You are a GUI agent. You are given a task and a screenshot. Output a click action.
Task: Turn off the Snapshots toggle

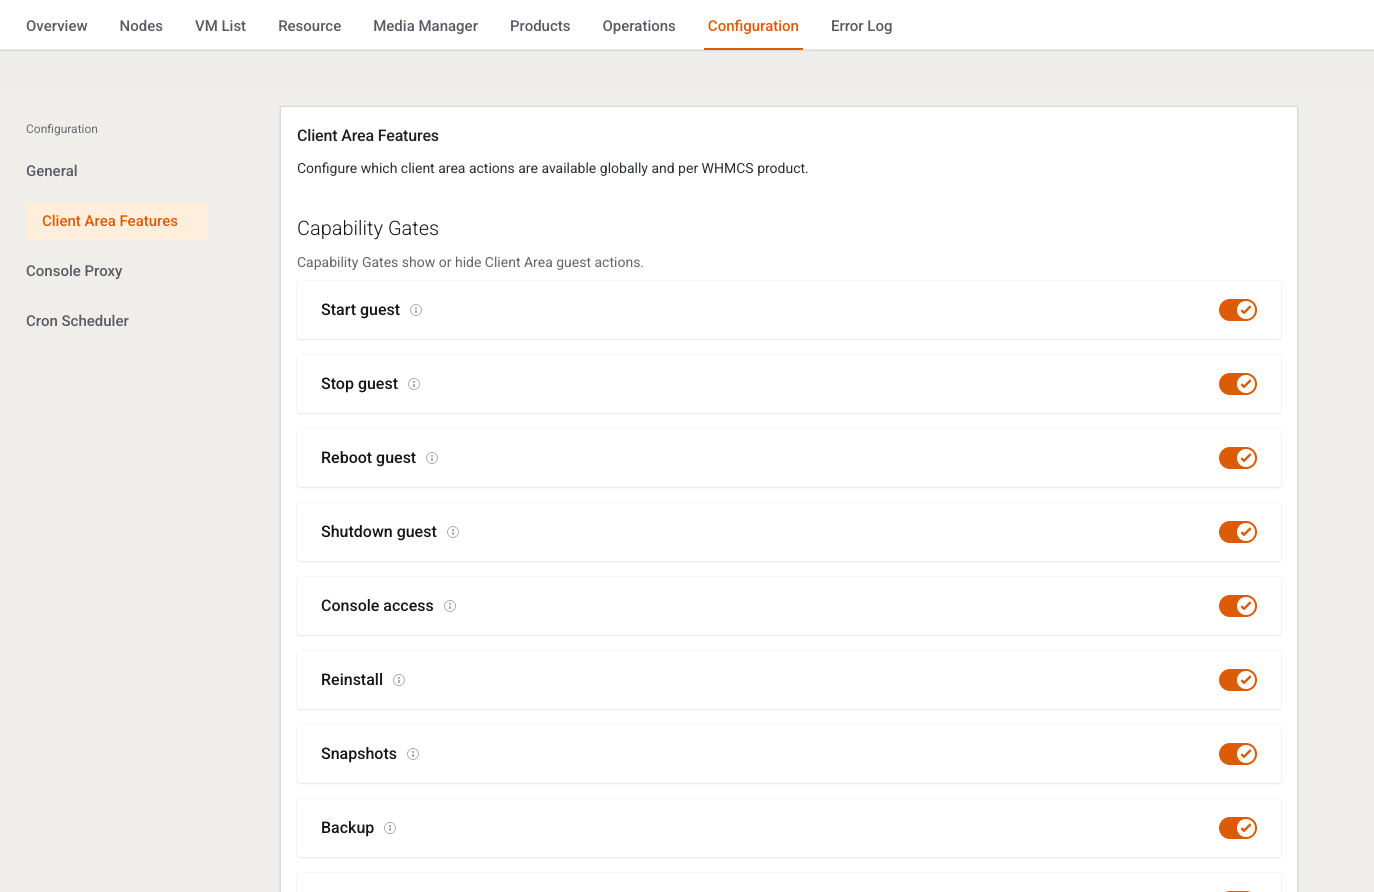pyautogui.click(x=1237, y=754)
